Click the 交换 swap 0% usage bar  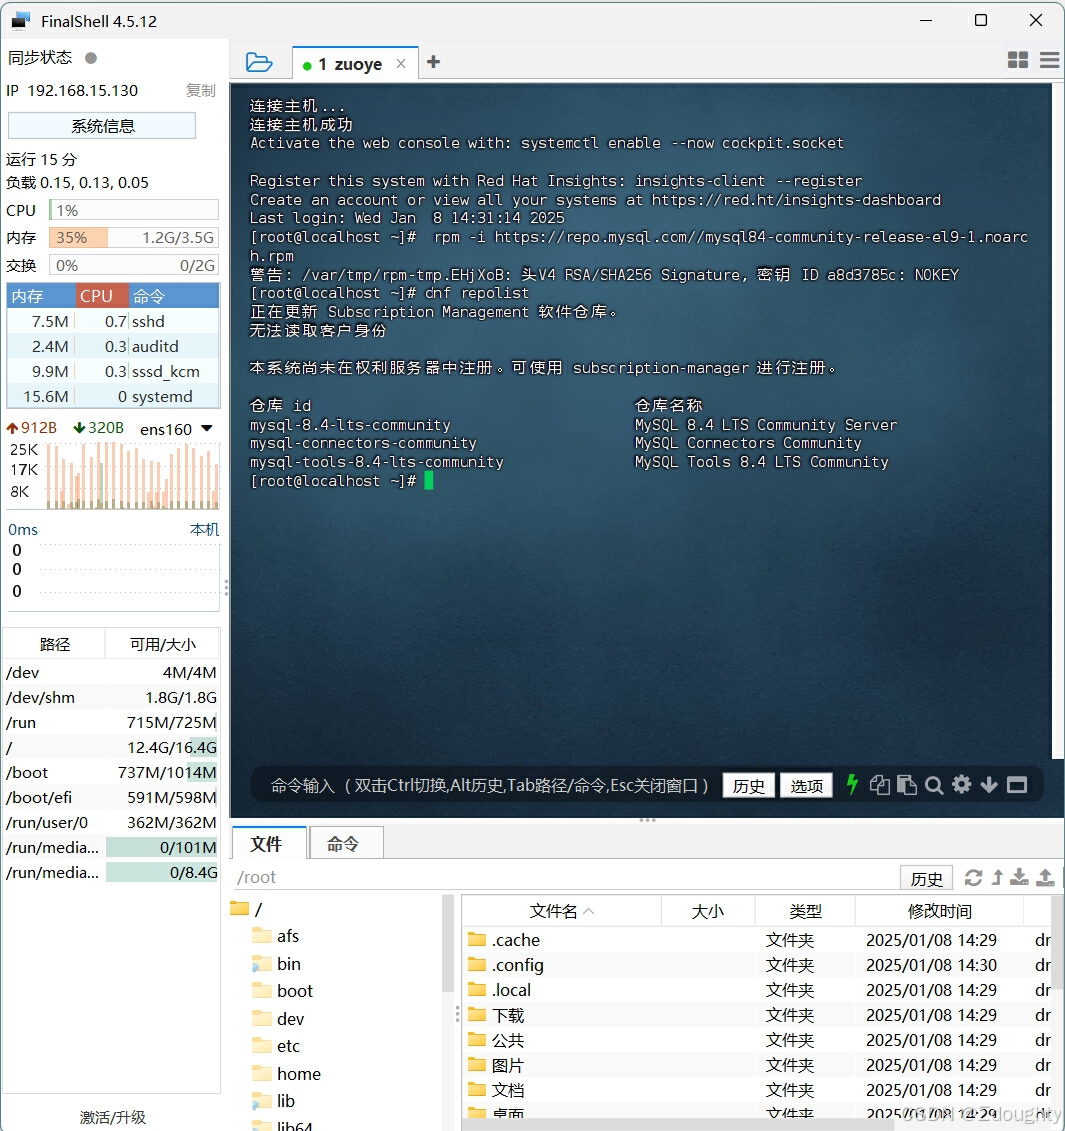click(133, 265)
